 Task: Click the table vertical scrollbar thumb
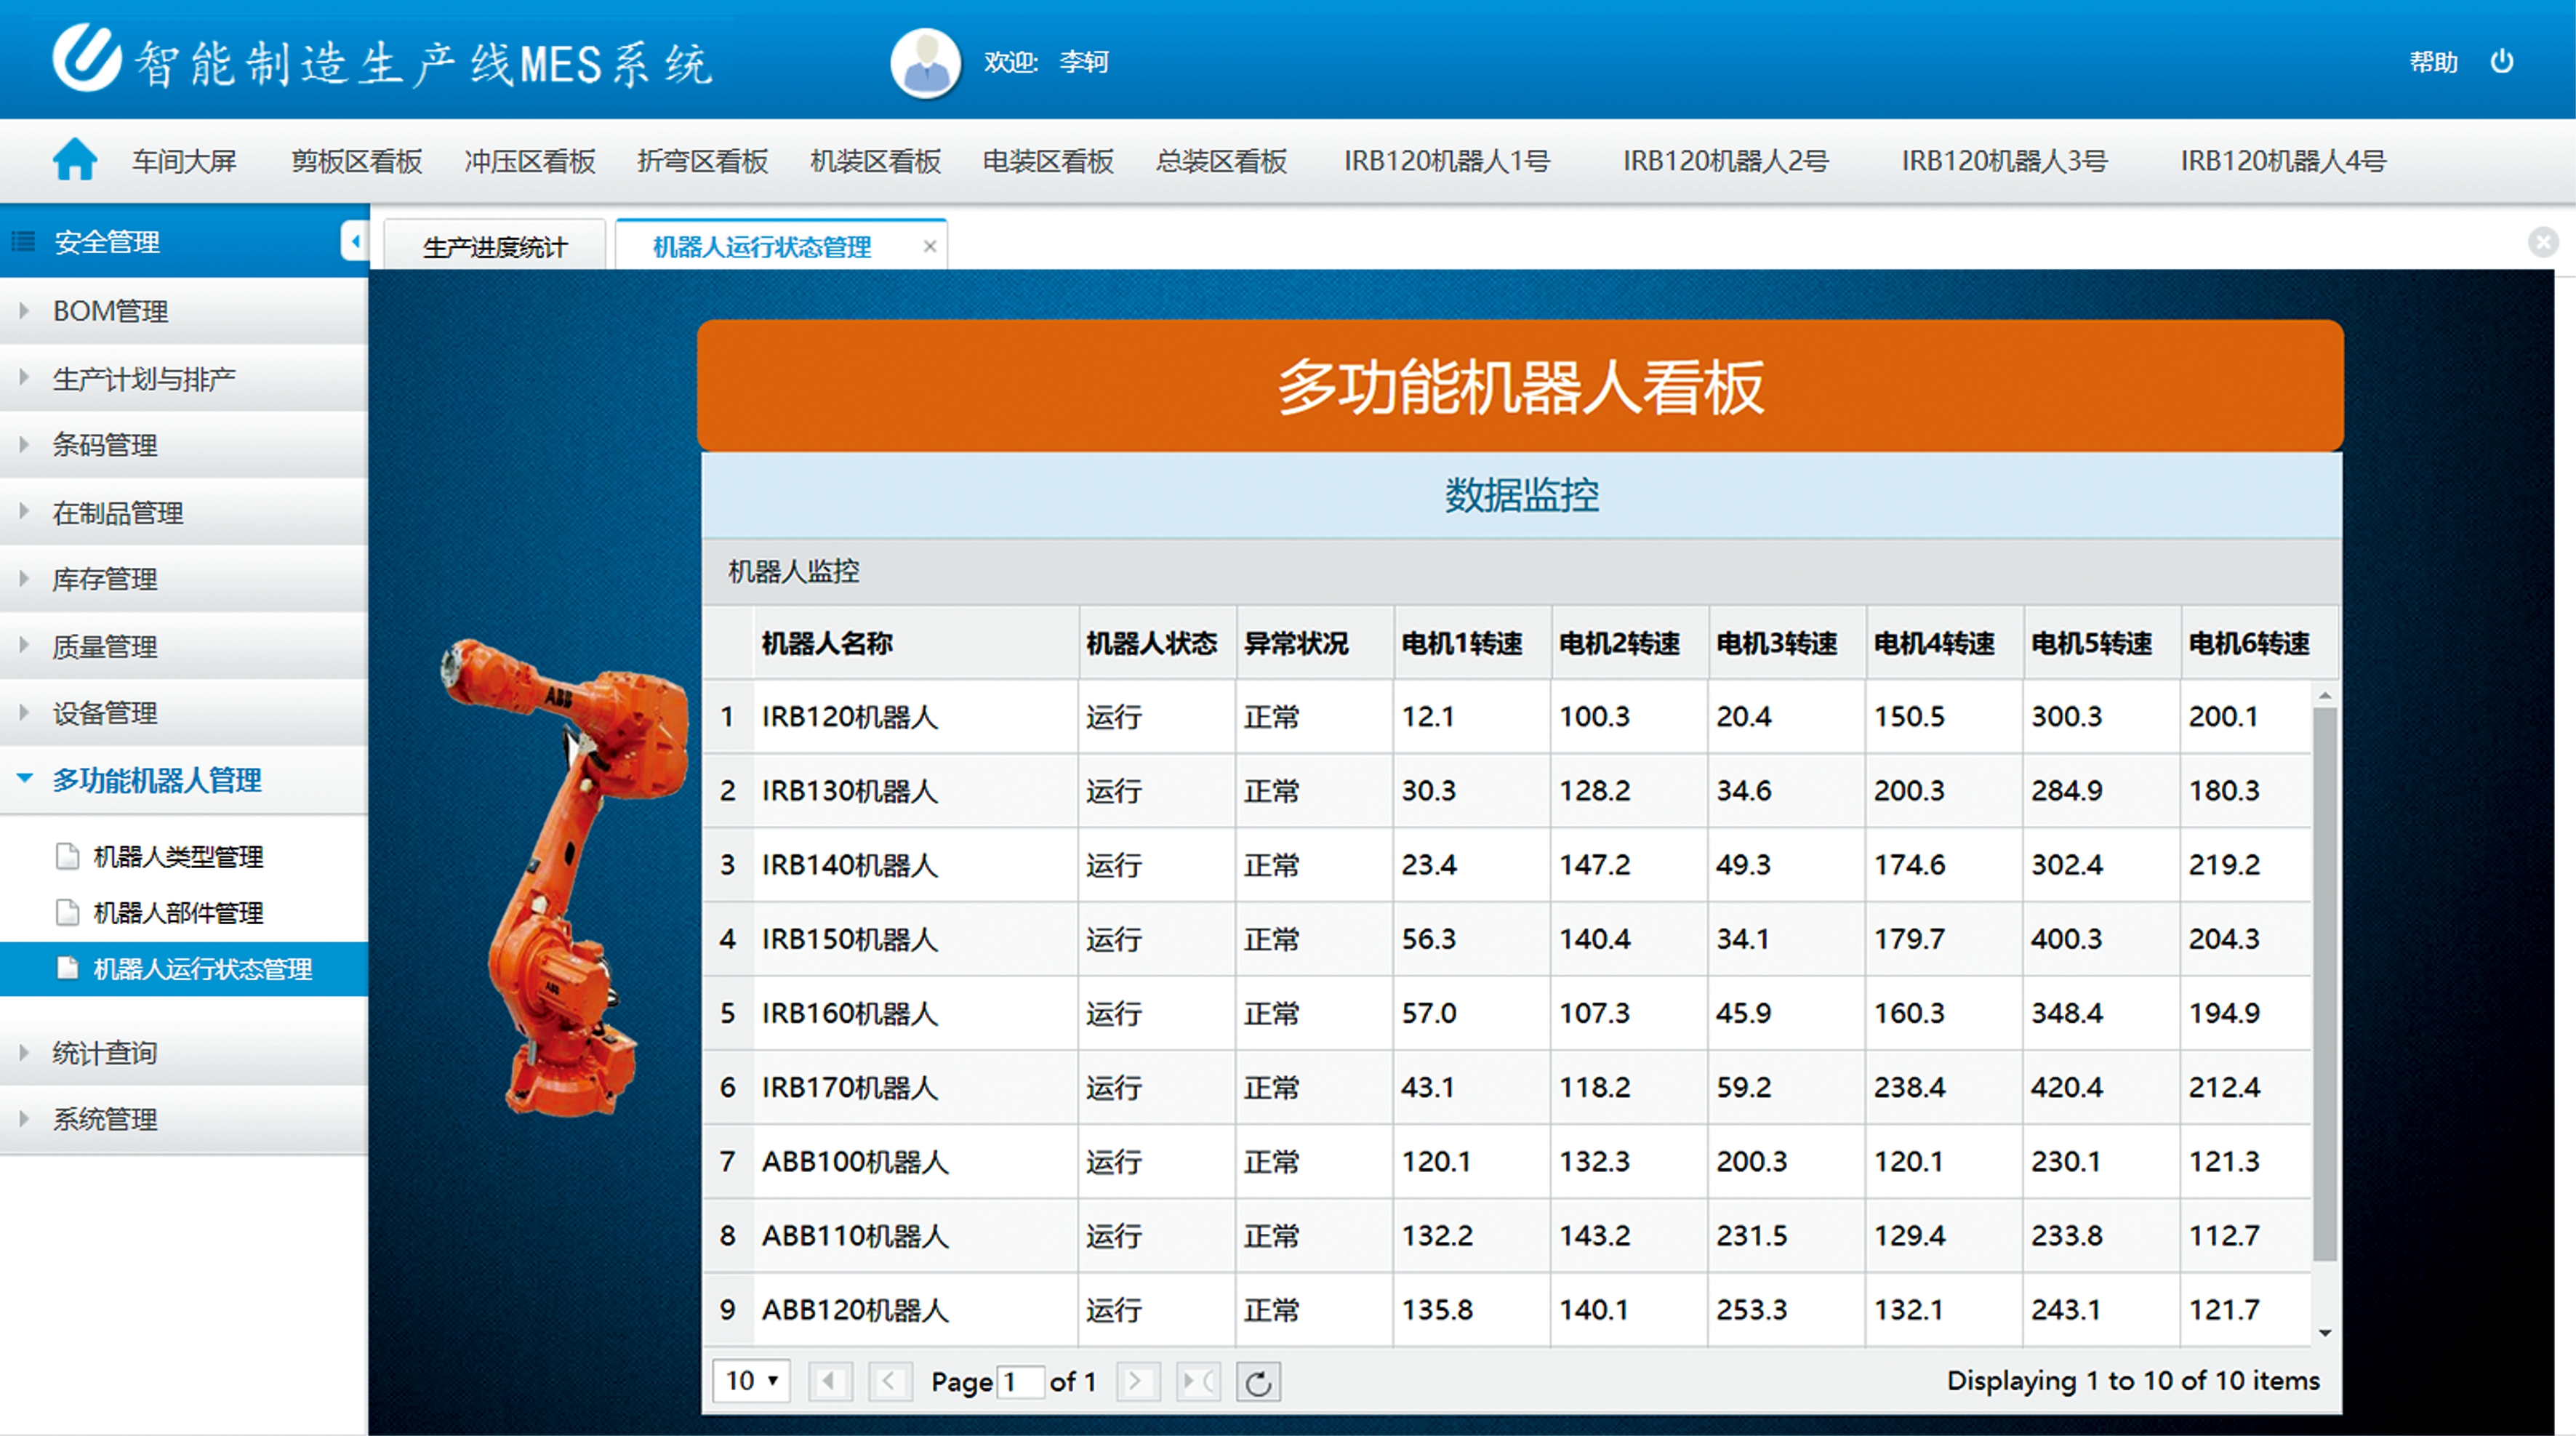pos(2325,985)
